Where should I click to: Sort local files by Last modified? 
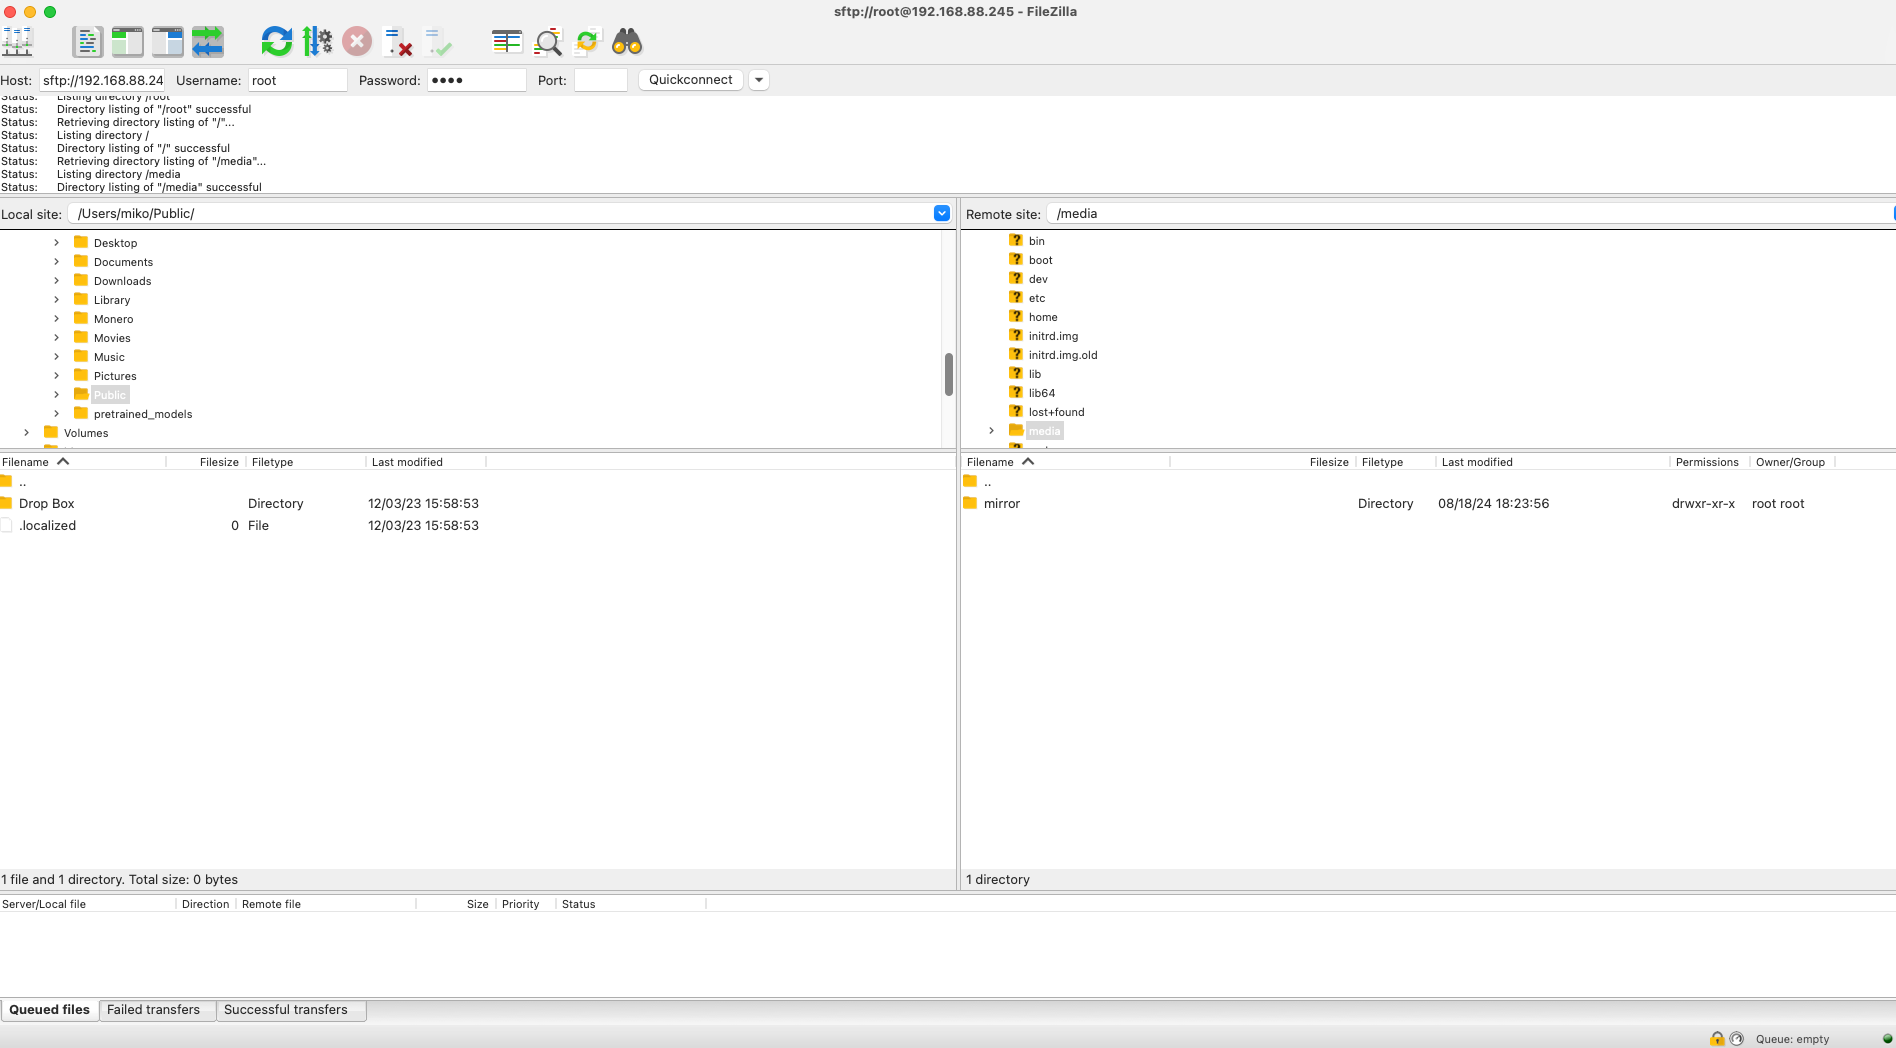pyautogui.click(x=426, y=462)
